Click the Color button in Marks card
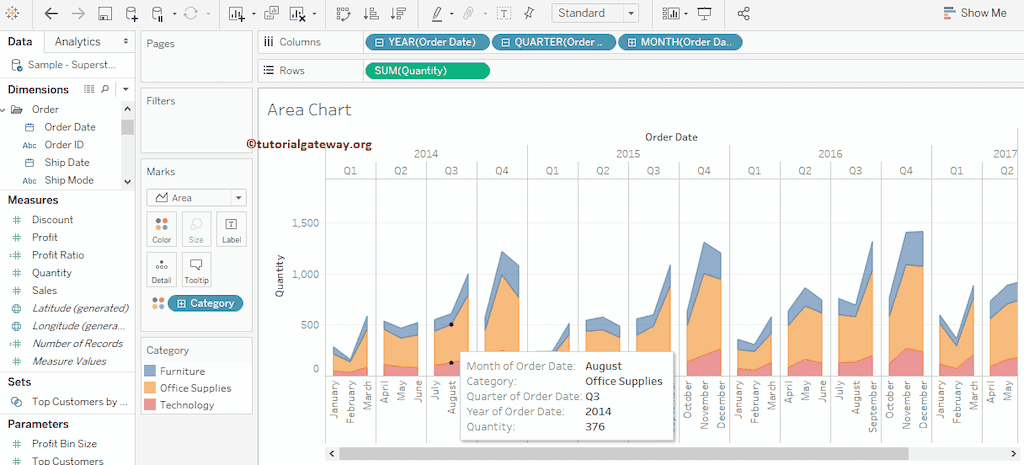The image size is (1024, 465). (x=161, y=229)
